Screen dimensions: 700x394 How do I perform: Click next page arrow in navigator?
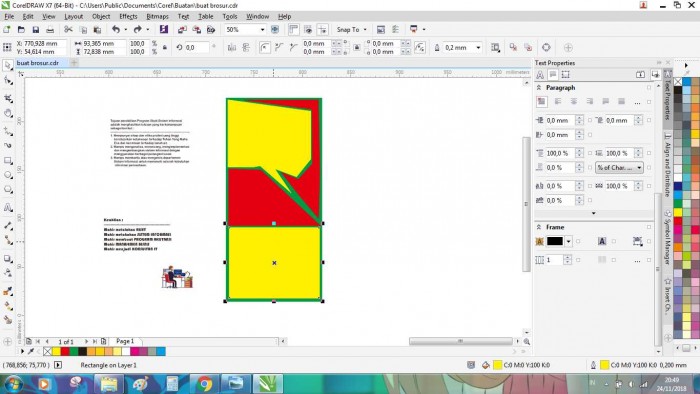(86, 341)
